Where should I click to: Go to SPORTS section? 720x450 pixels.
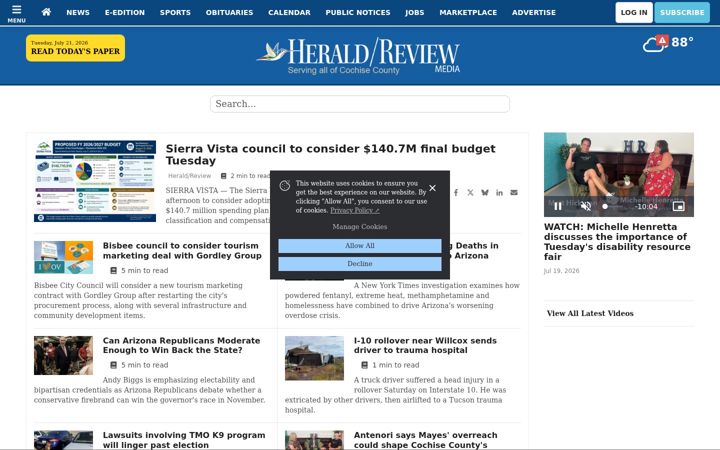[175, 12]
